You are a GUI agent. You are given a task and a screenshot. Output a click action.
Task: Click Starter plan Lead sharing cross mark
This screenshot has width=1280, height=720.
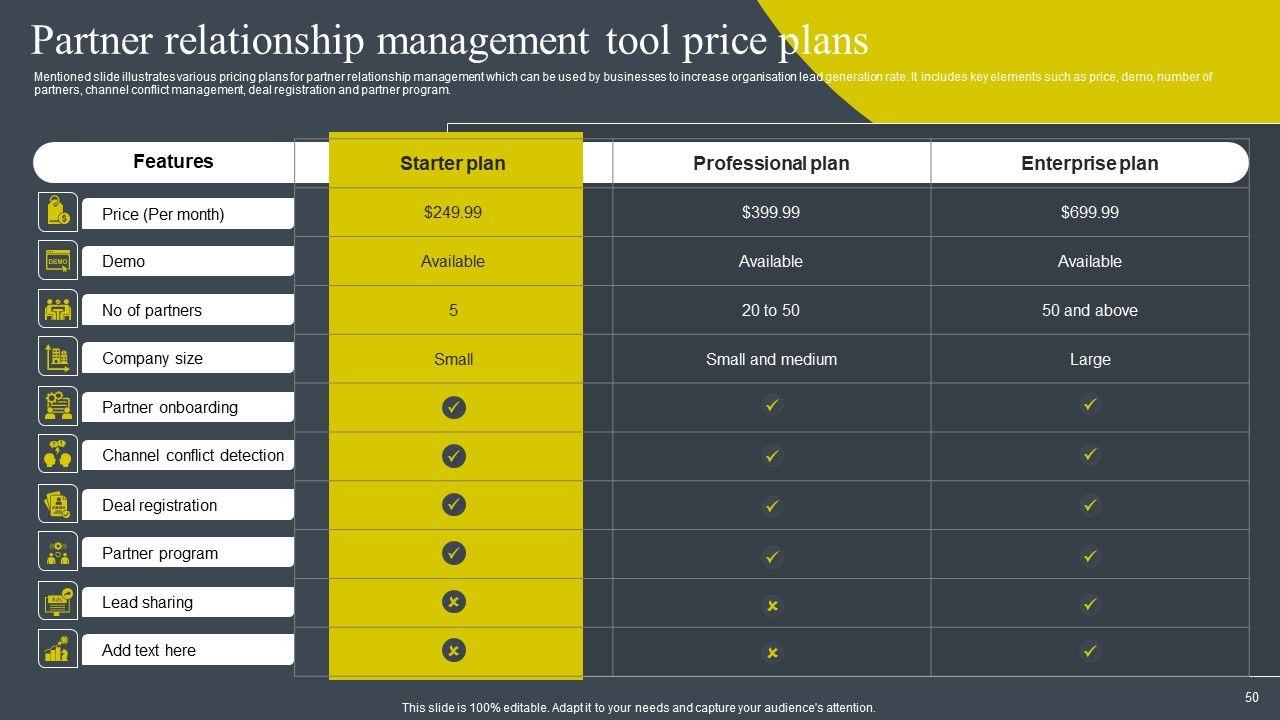(x=454, y=602)
